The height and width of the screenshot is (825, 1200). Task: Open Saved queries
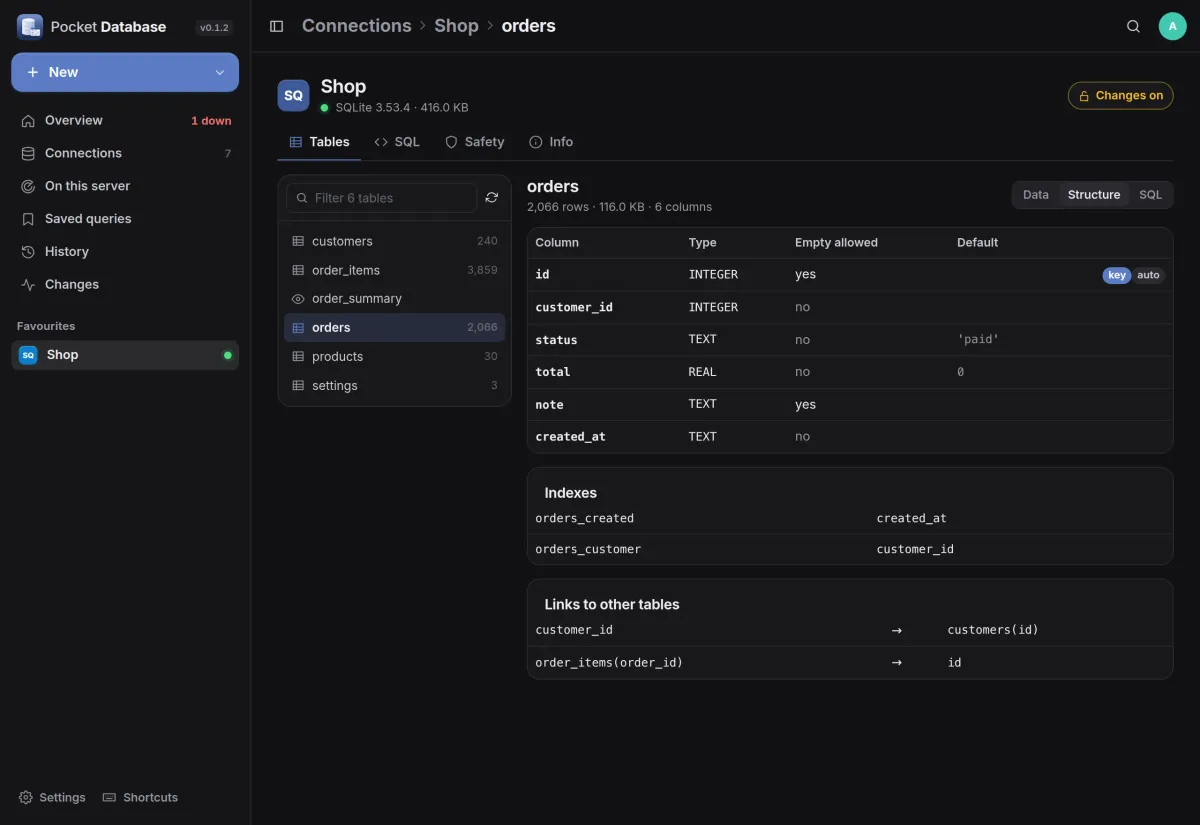125,219
